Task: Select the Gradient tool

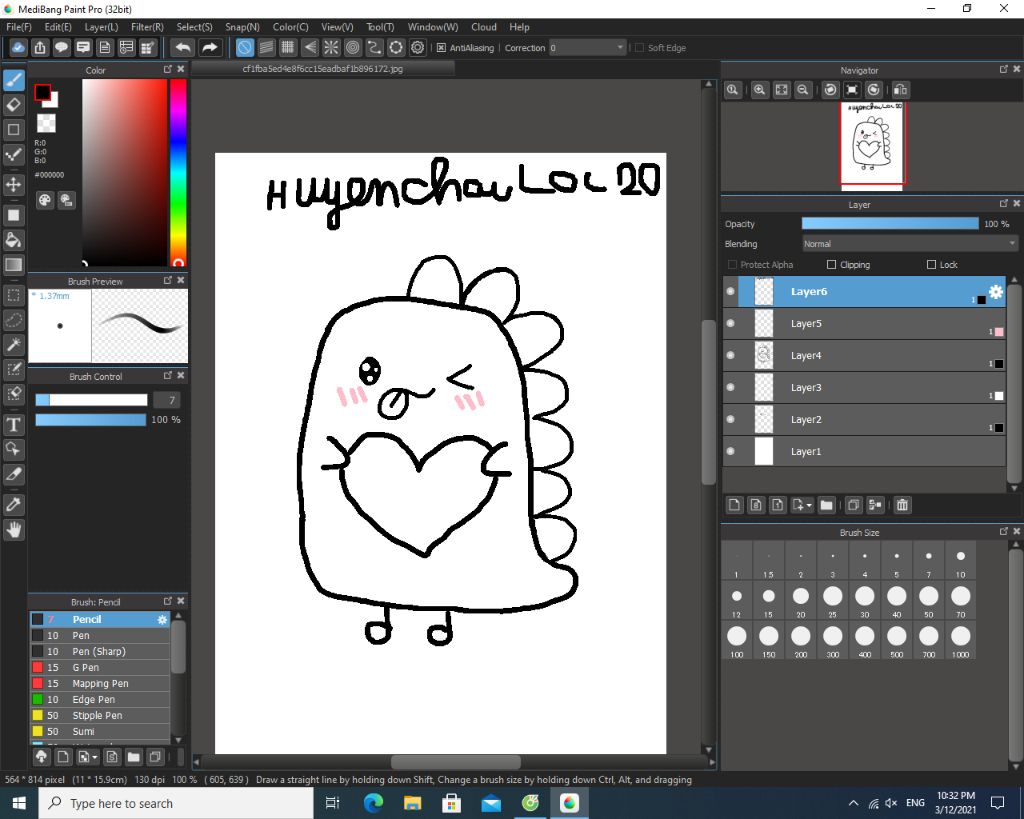Action: point(14,265)
